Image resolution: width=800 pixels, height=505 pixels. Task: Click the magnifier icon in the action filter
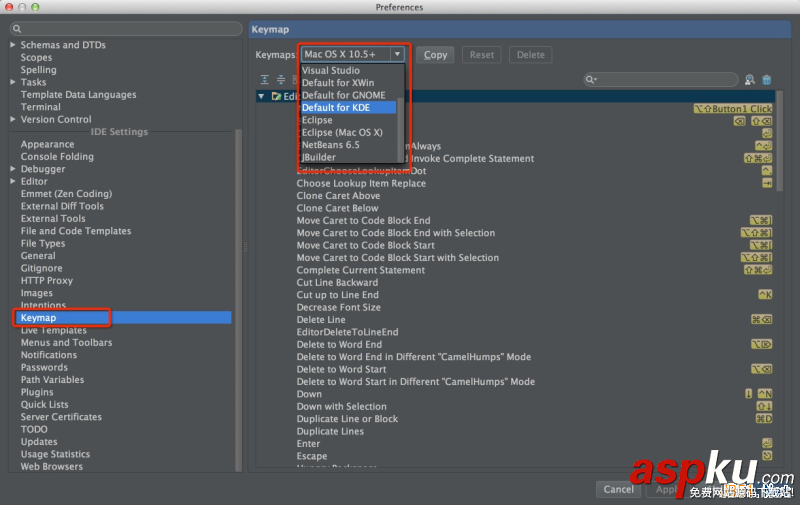tap(590, 80)
